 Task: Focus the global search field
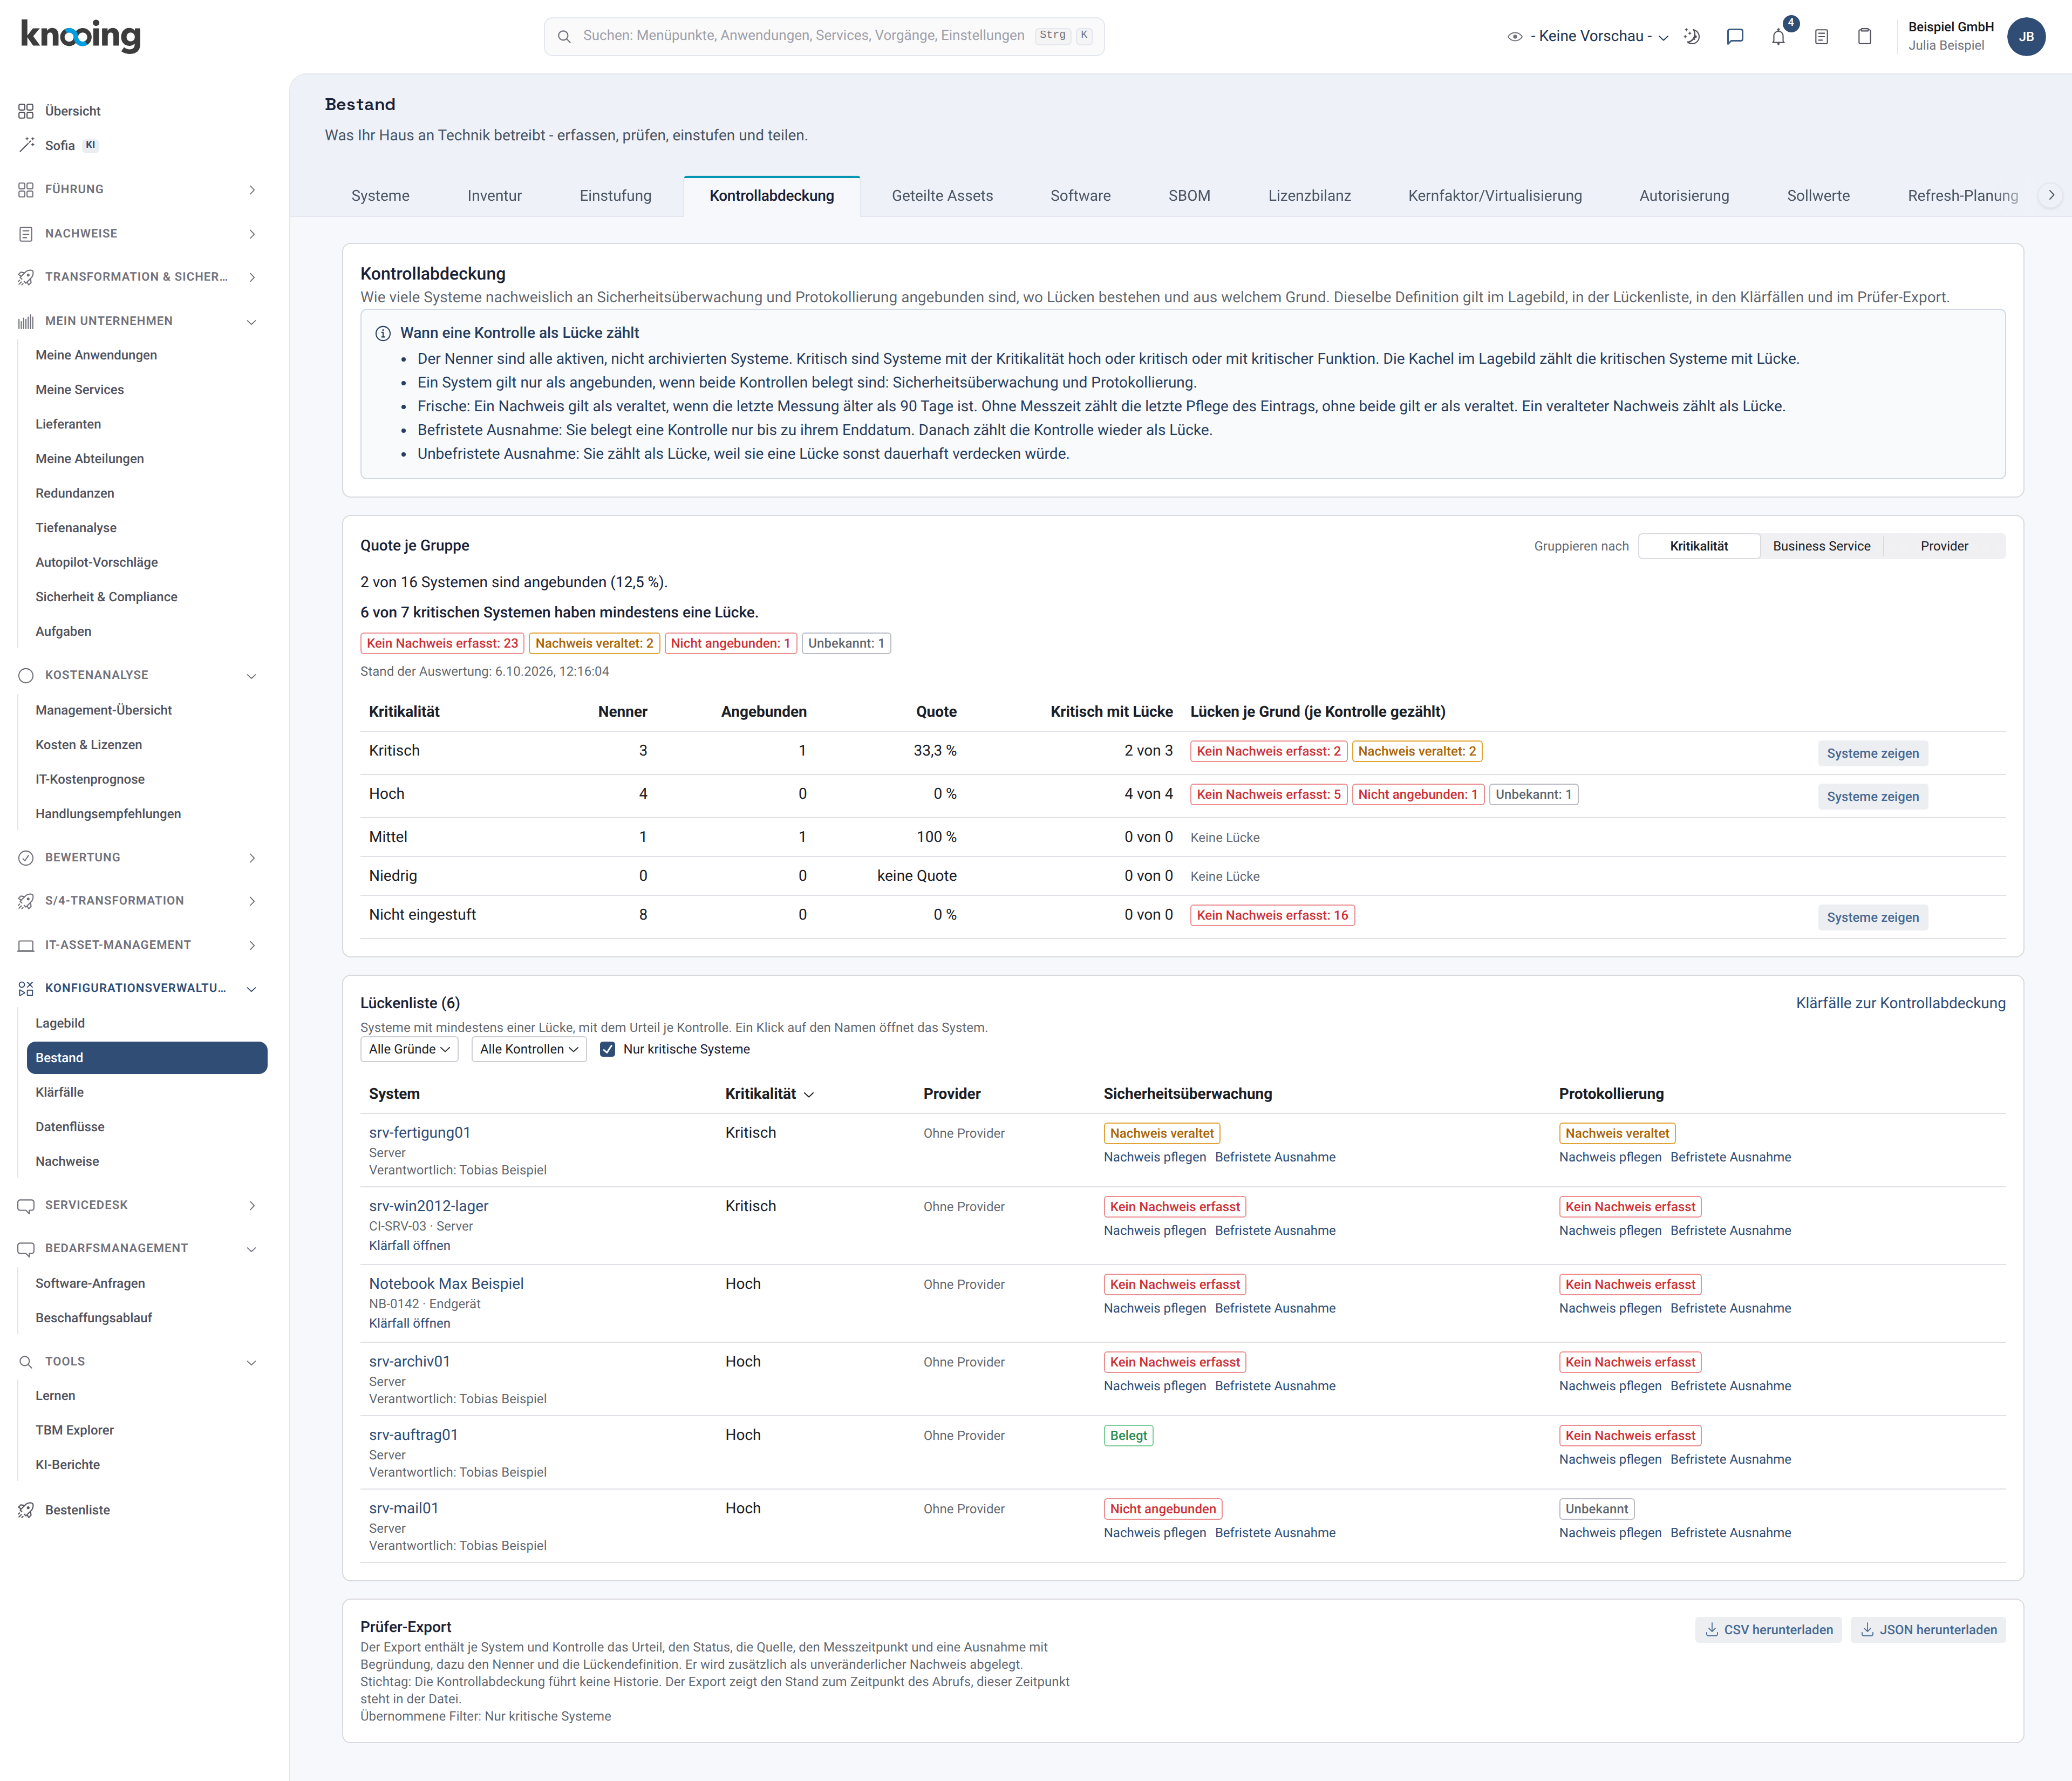pyautogui.click(x=824, y=37)
